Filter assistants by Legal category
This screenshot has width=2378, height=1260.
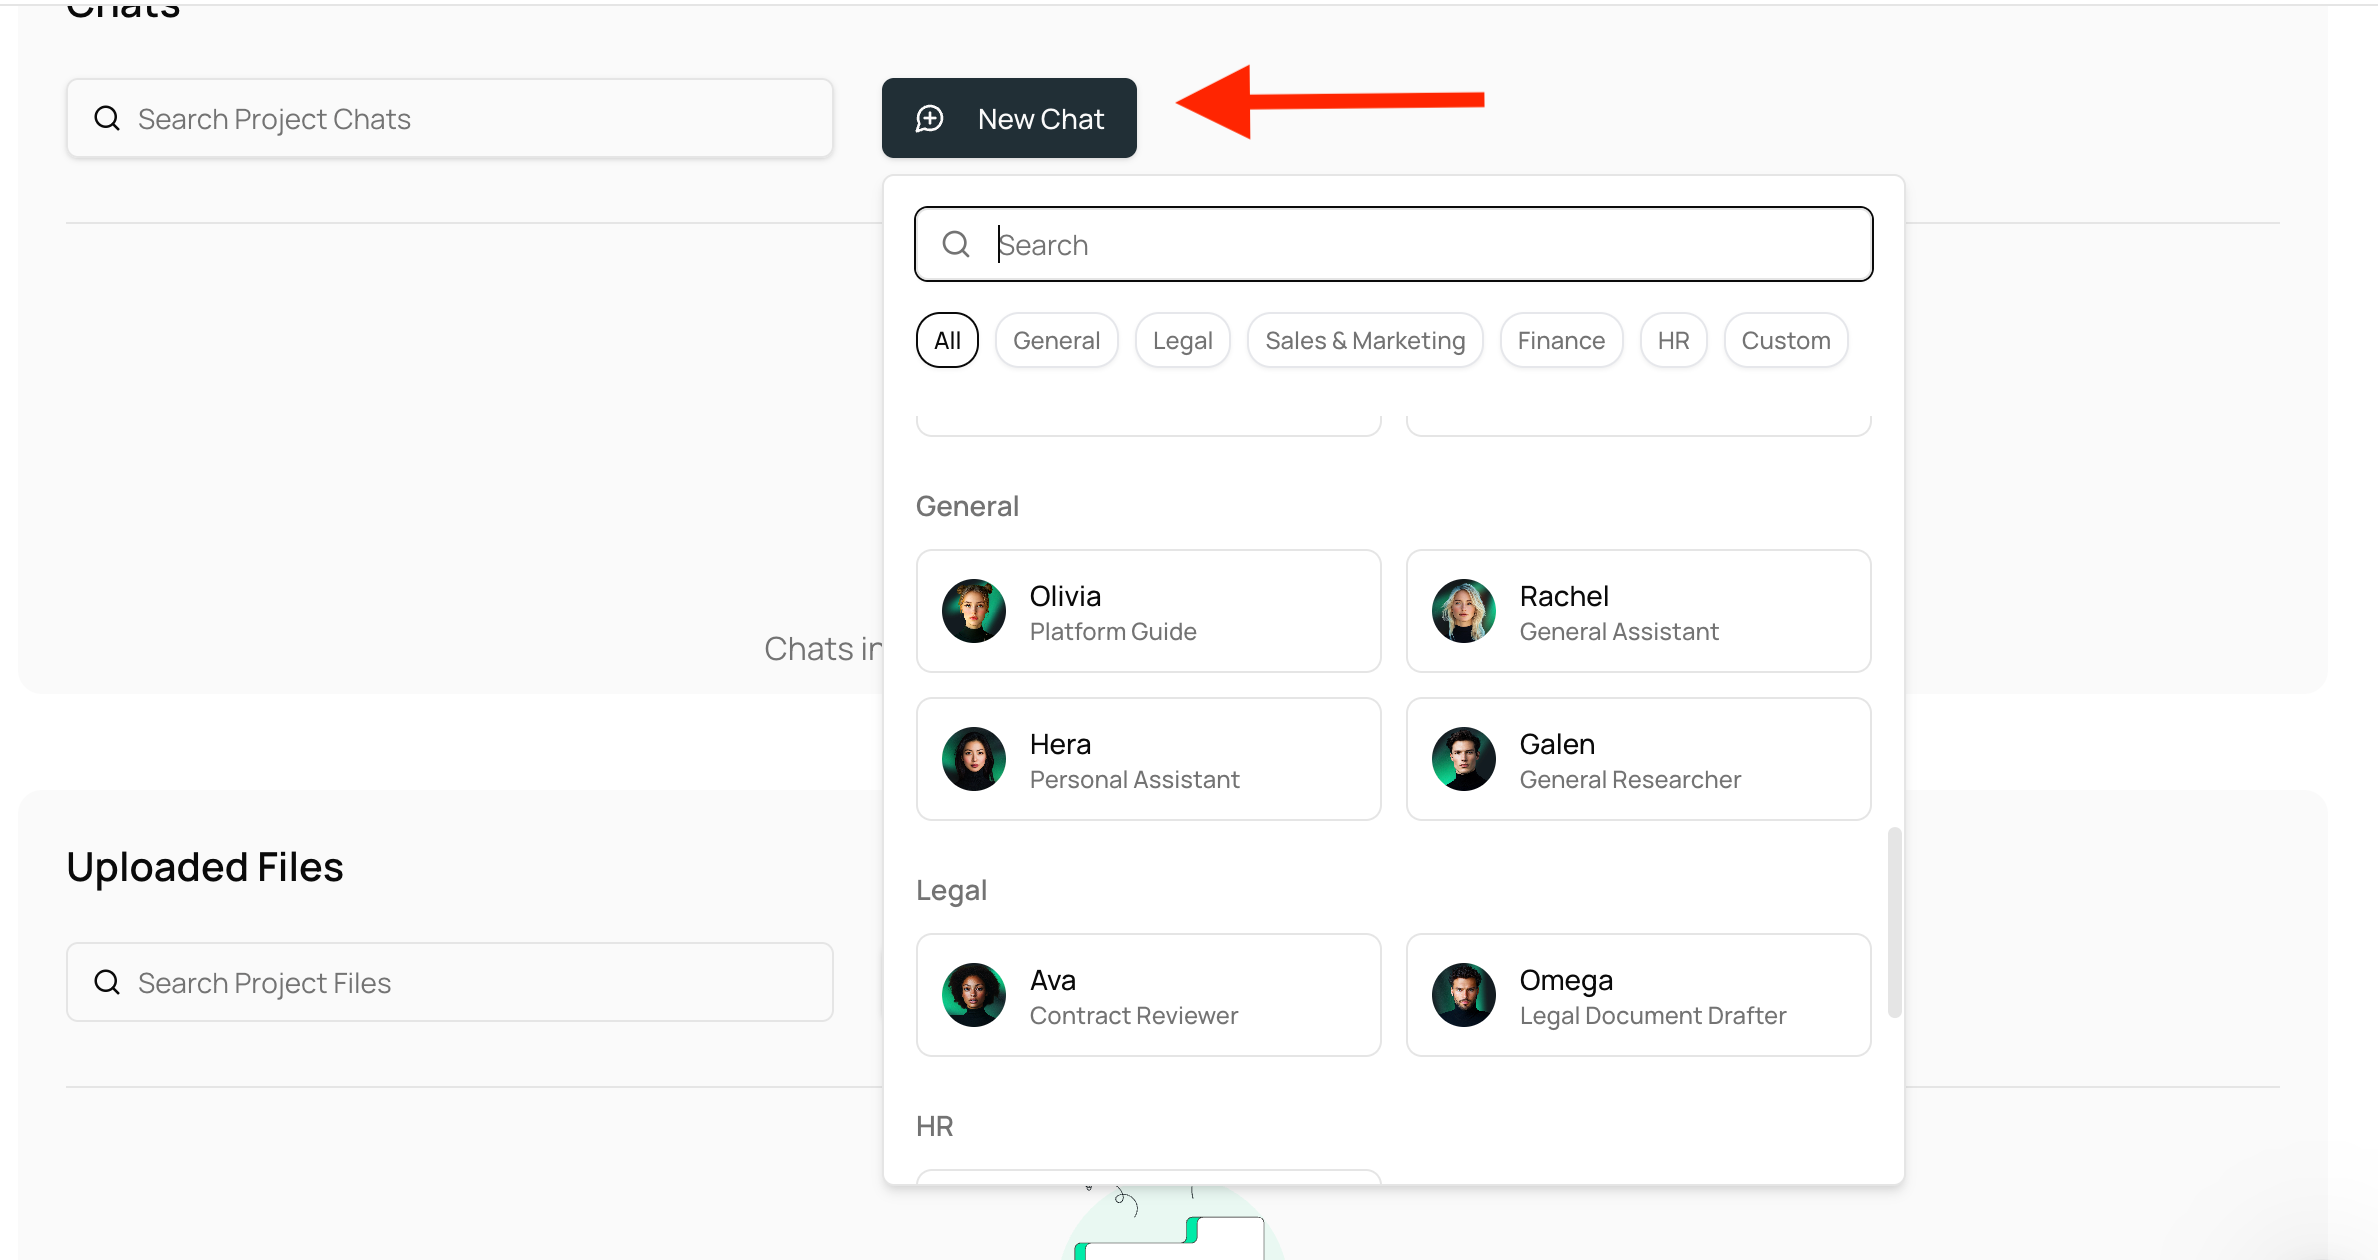pos(1182,341)
